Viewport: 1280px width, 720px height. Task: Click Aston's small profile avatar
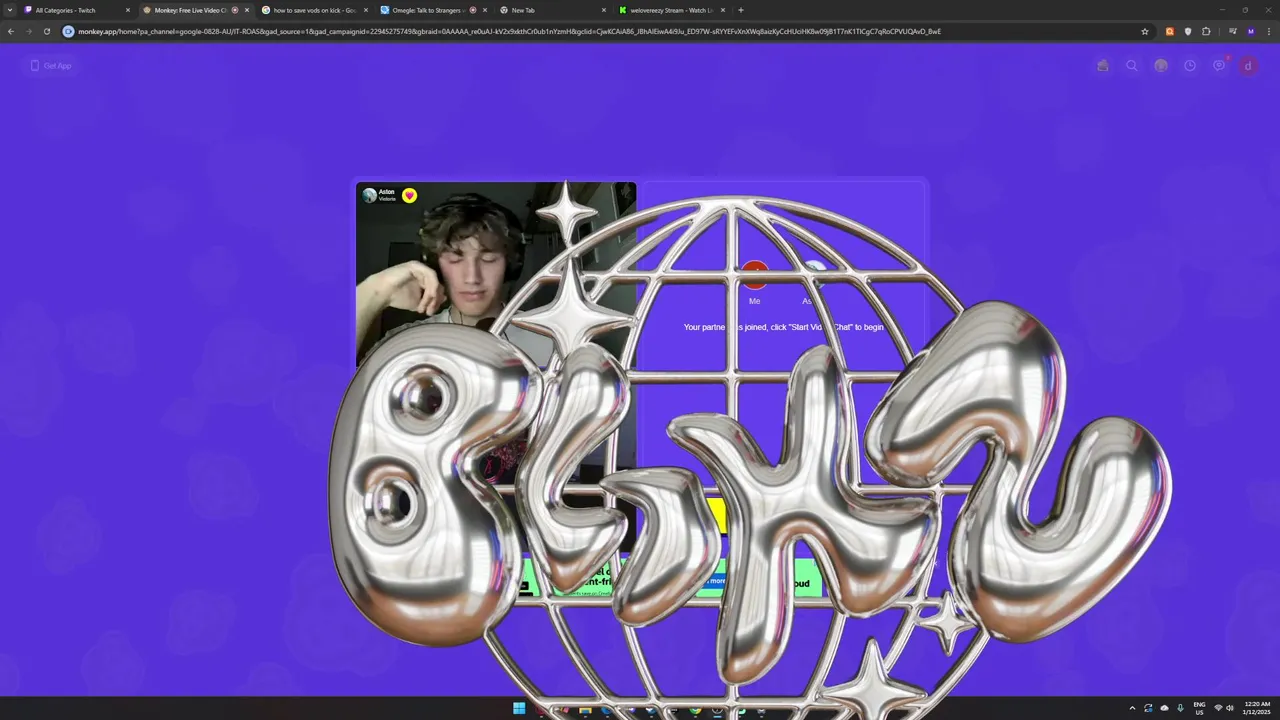(x=369, y=196)
